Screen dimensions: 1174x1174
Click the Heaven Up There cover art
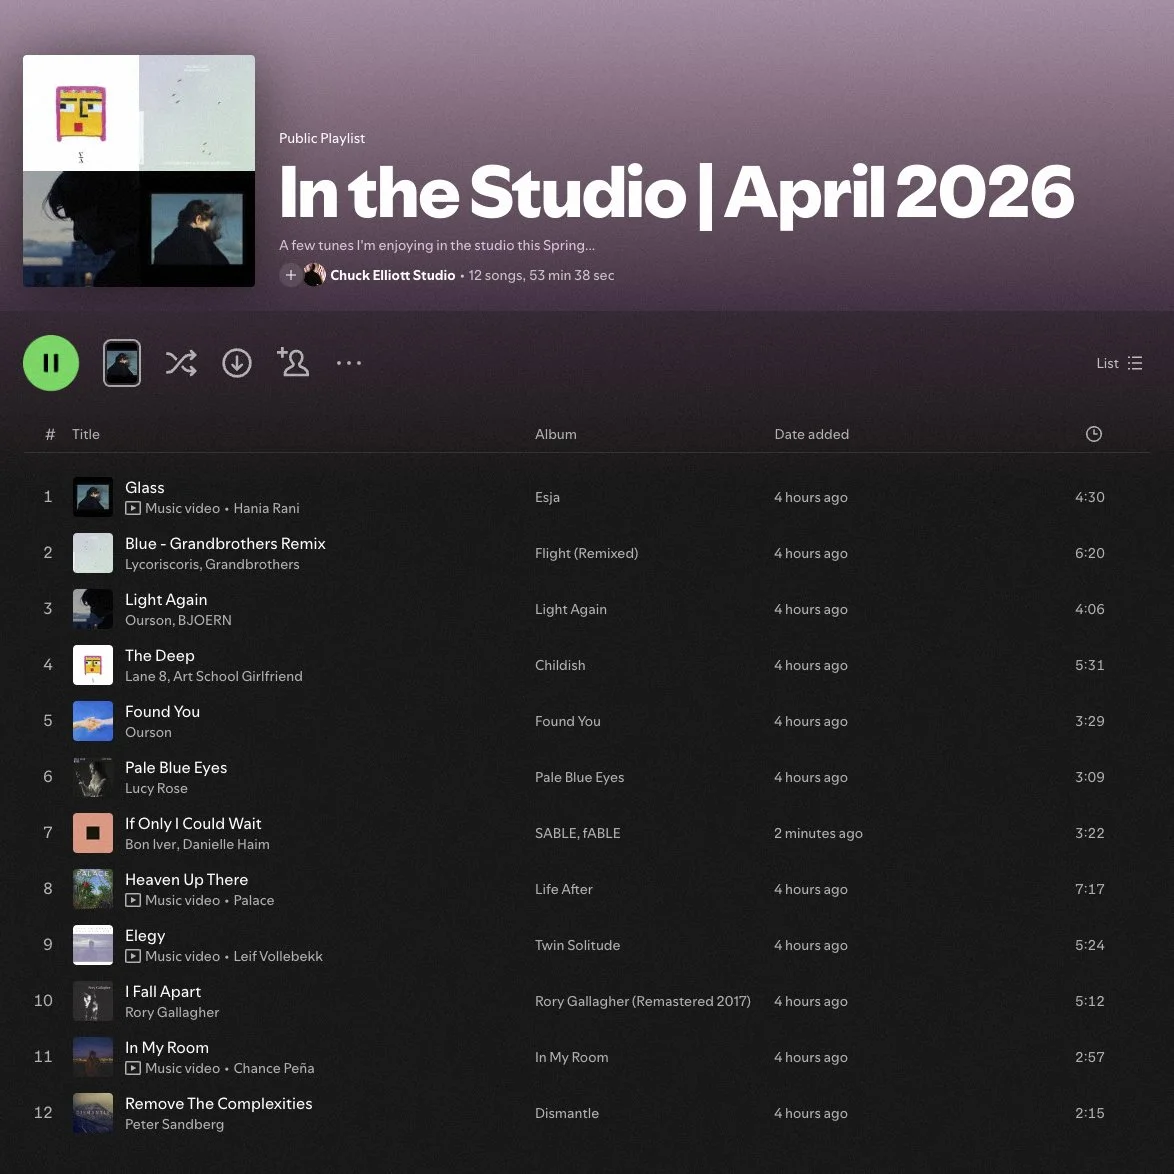[x=93, y=889]
